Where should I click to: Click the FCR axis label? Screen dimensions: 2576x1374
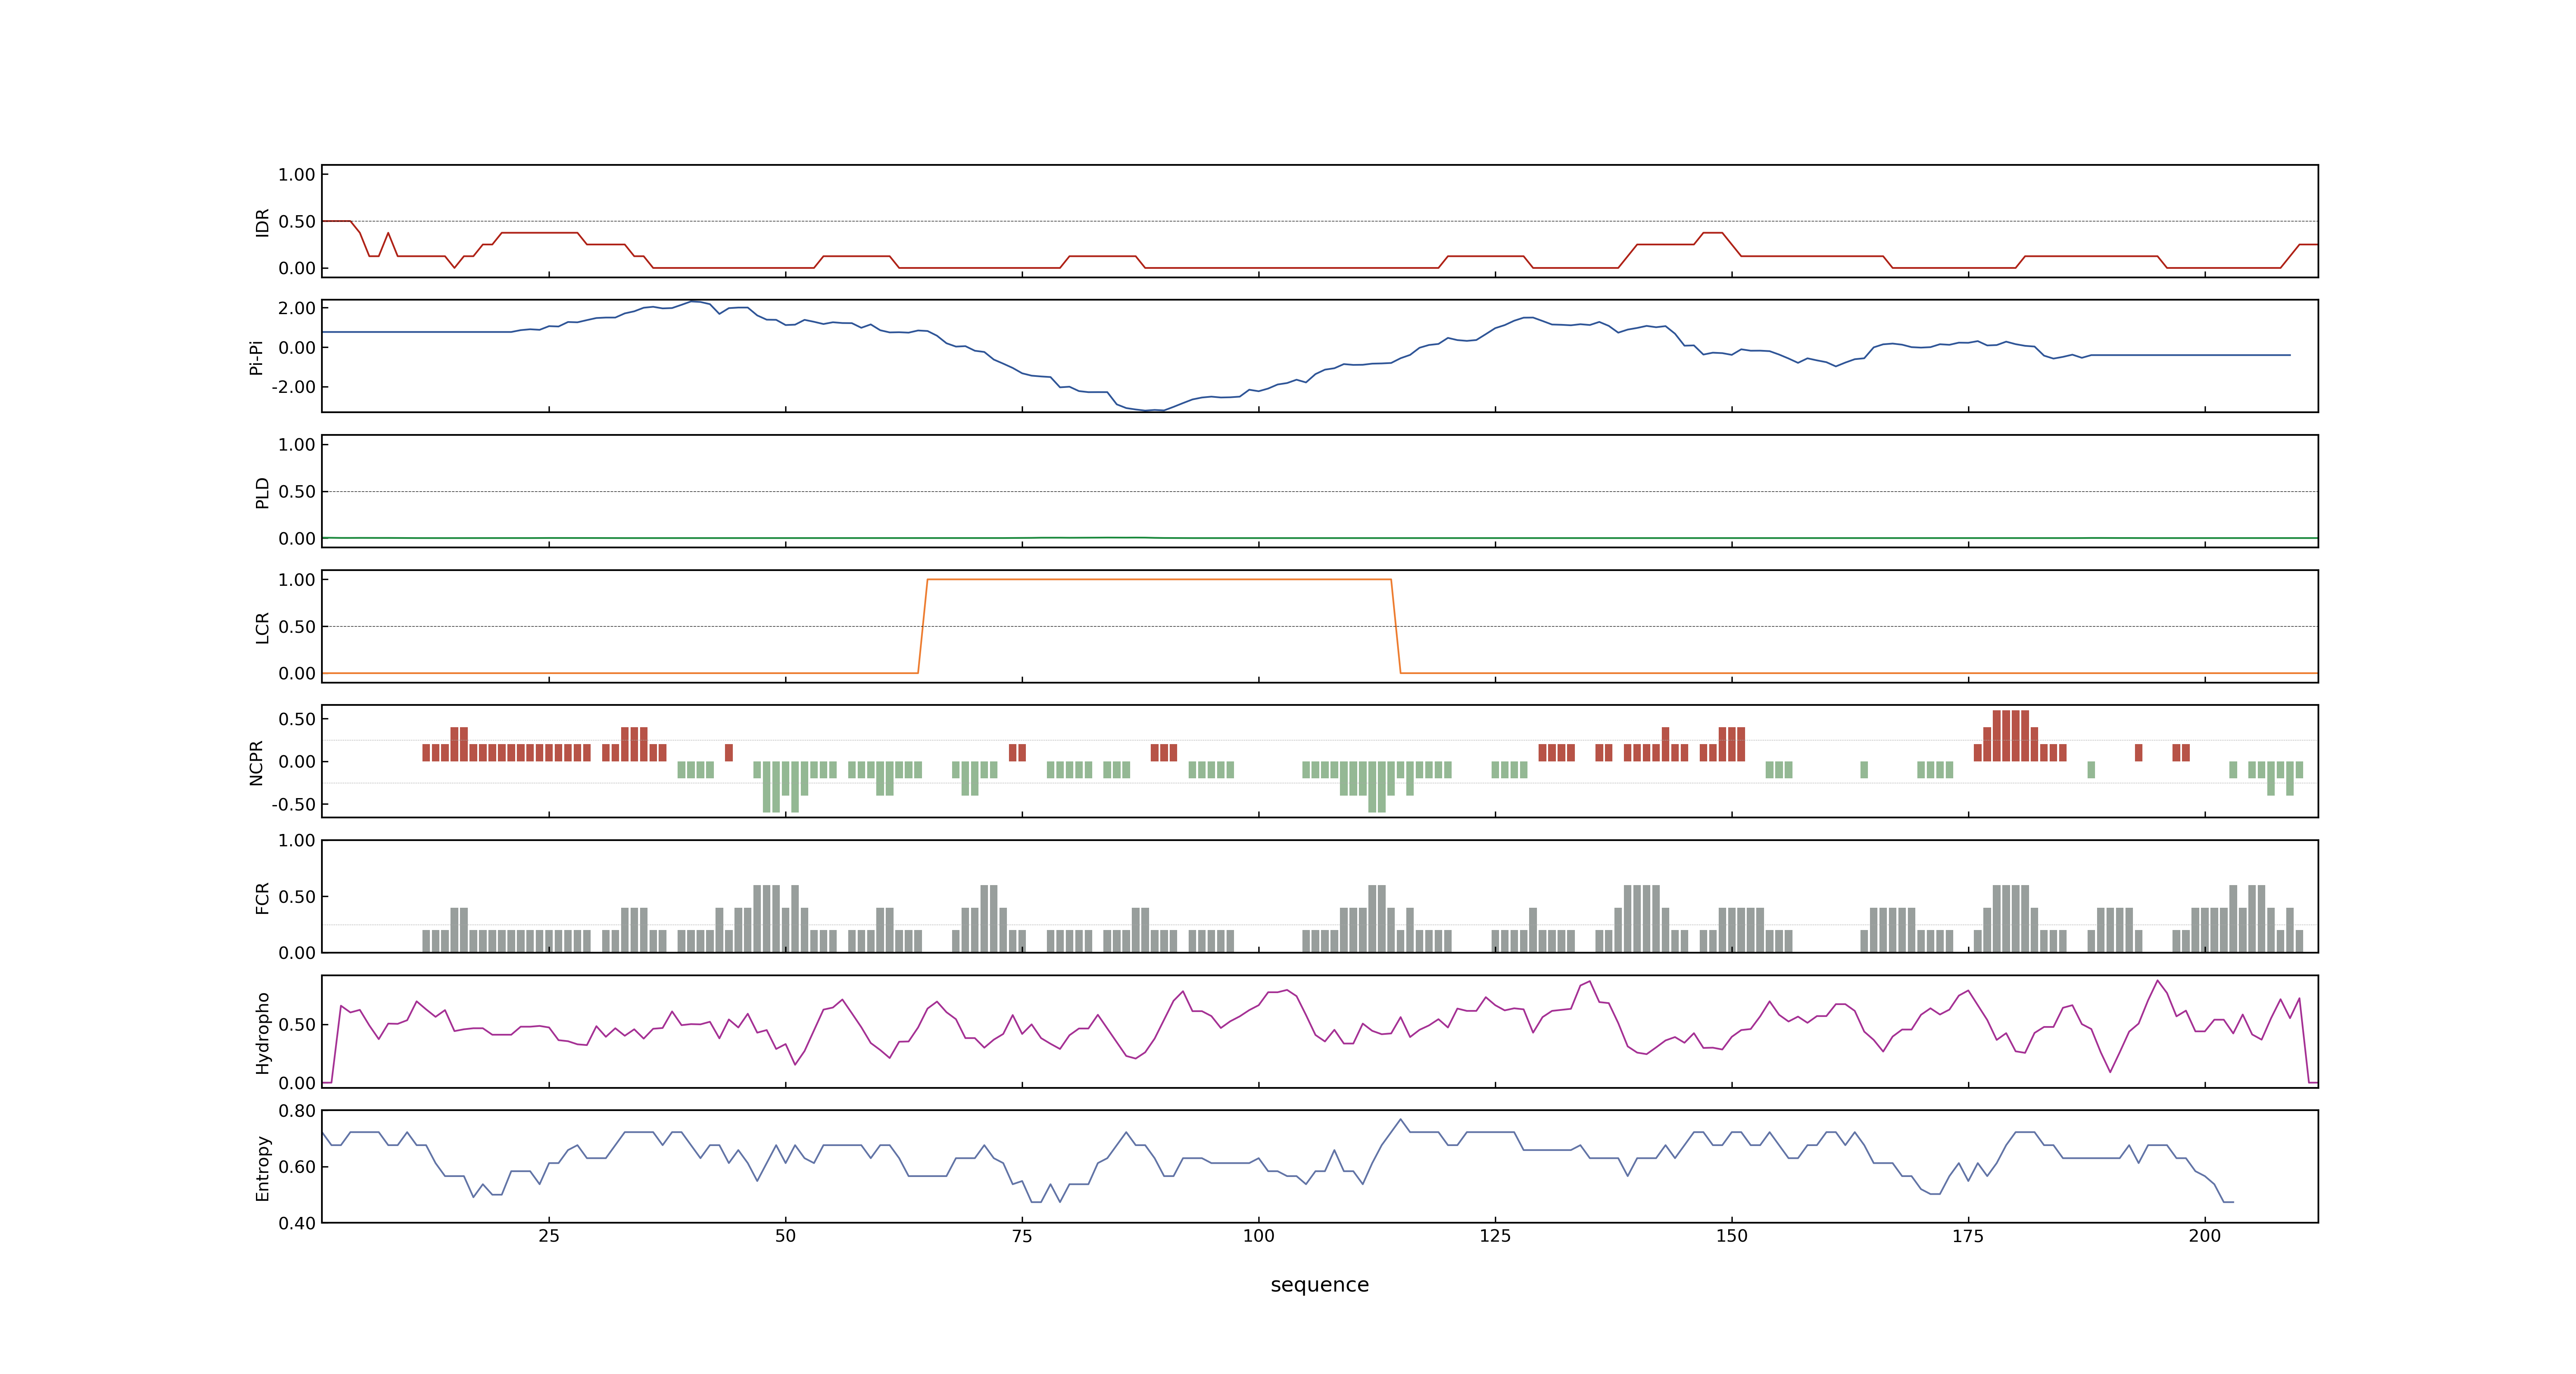[x=262, y=897]
